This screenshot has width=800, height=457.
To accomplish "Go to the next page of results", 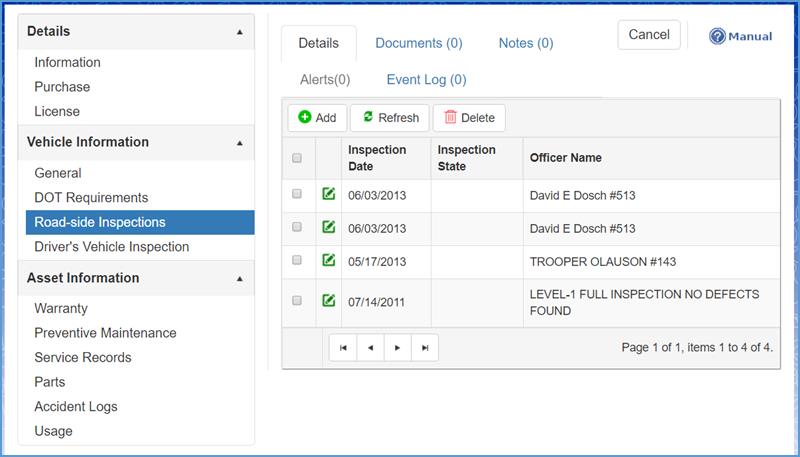I will click(x=398, y=347).
